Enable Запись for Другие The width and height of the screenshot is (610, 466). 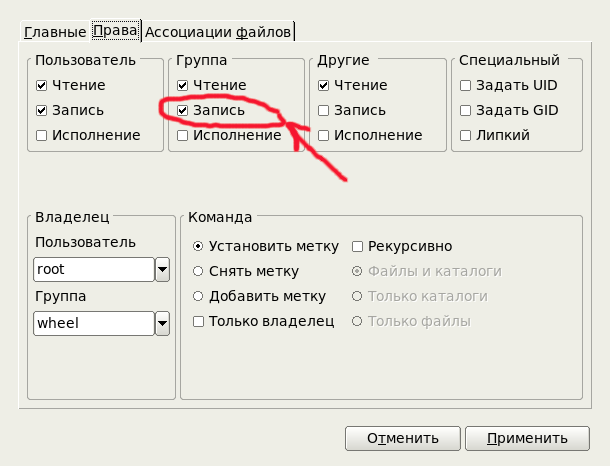point(323,110)
